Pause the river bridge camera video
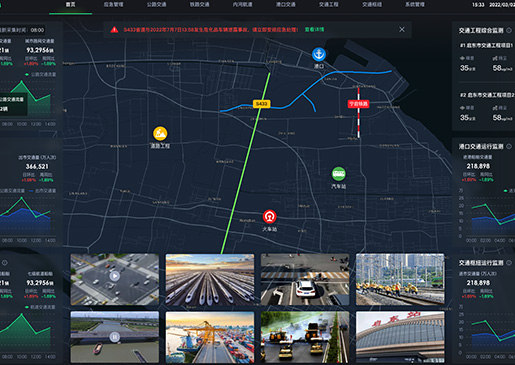This screenshot has height=365, width=515. [x=115, y=337]
